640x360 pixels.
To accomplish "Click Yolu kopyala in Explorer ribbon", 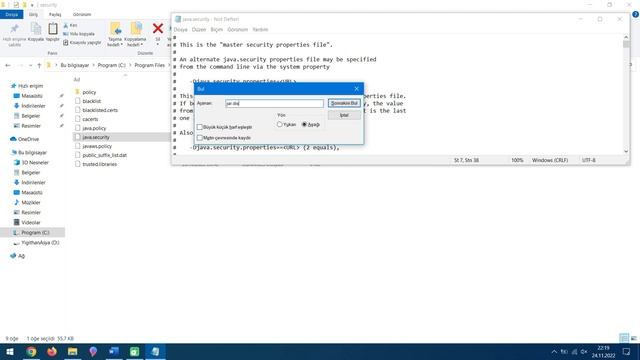I will click(x=79, y=34).
